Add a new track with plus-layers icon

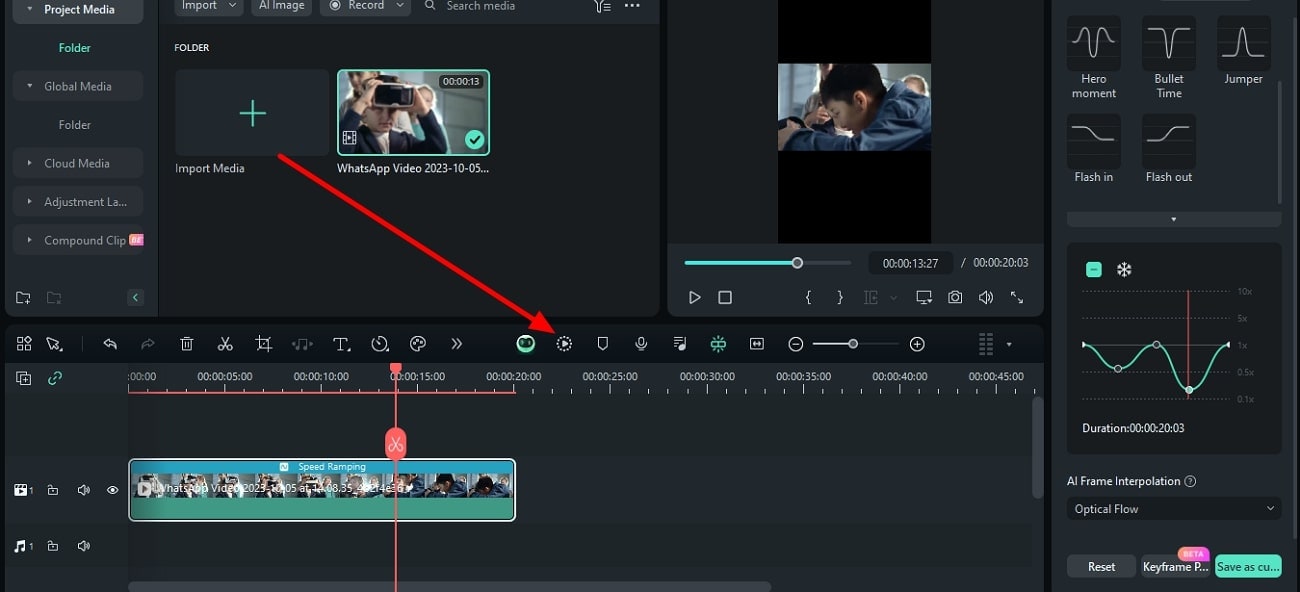click(x=24, y=378)
